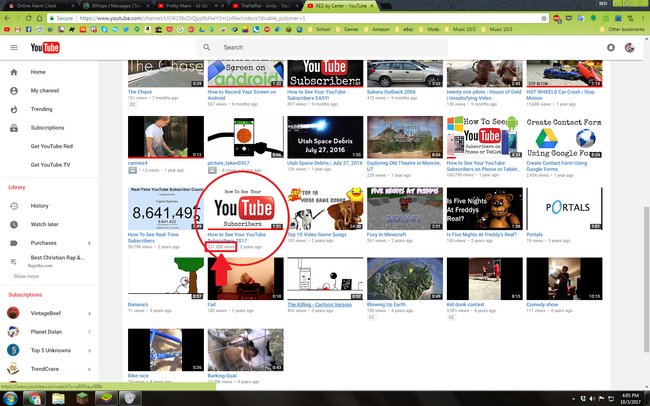Switch to Pretty Mami YouTube tab
The height and width of the screenshot is (406, 650).
189,6
